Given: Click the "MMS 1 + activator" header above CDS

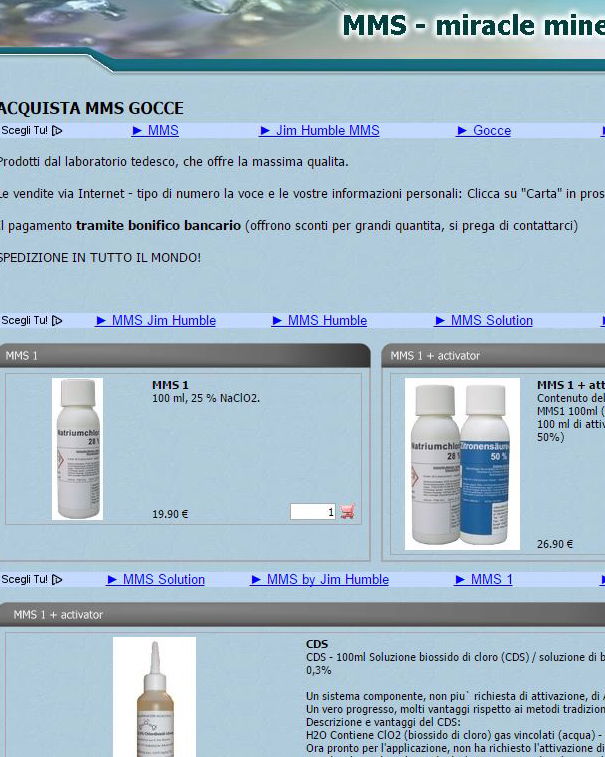Looking at the screenshot, I should pyautogui.click(x=300, y=614).
